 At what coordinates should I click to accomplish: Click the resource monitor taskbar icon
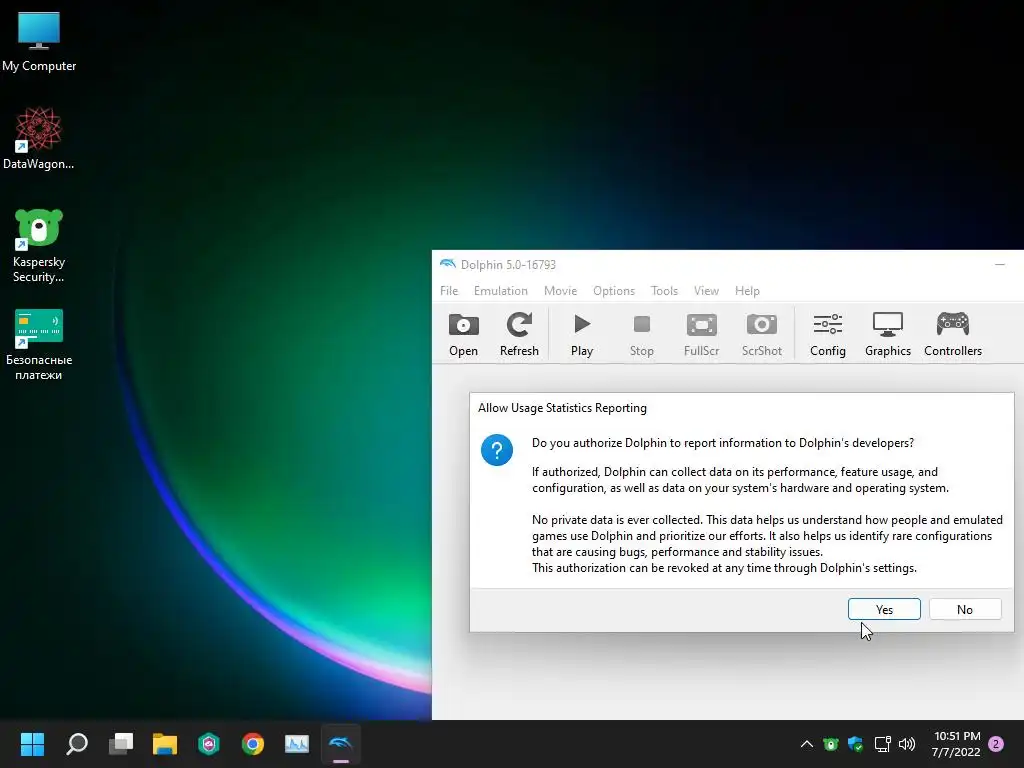(x=296, y=744)
